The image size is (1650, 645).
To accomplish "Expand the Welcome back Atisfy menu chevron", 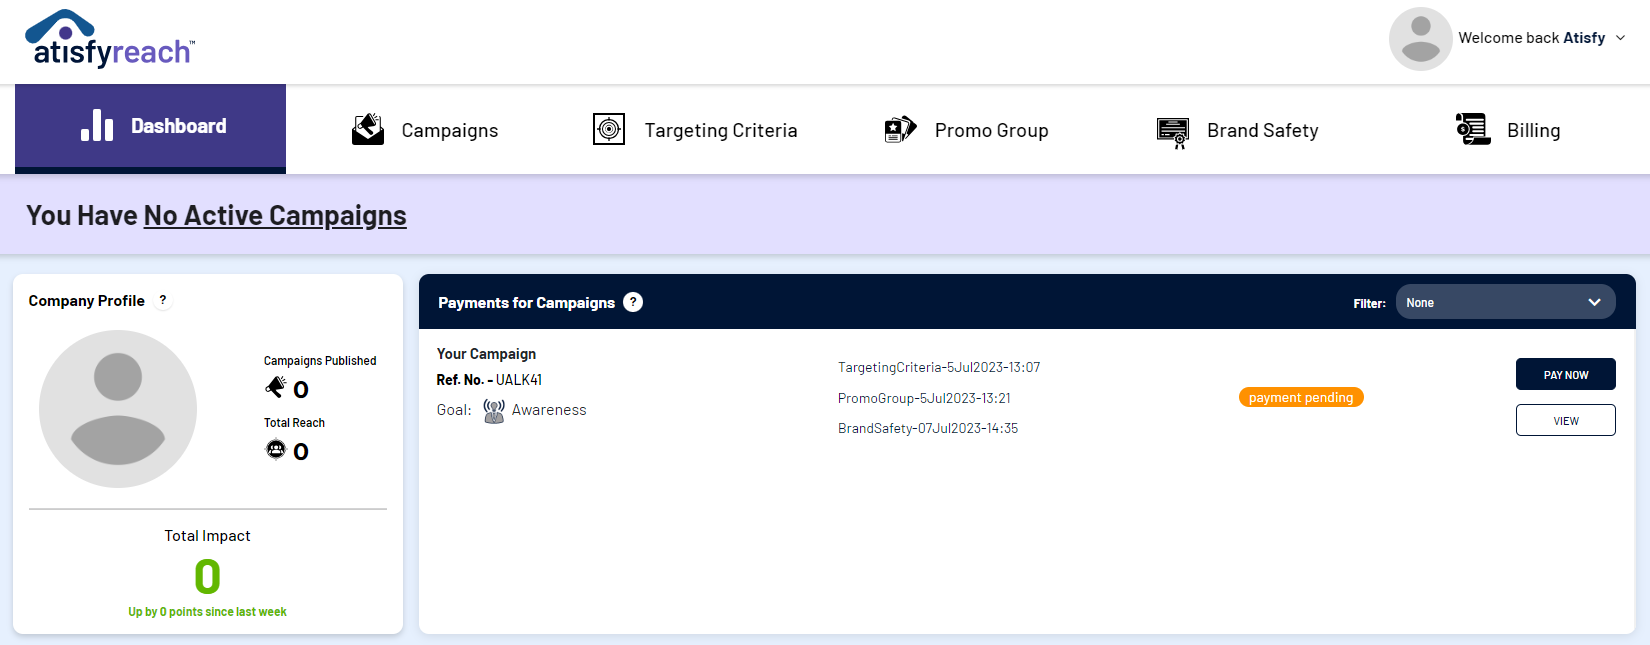I will [x=1620, y=38].
